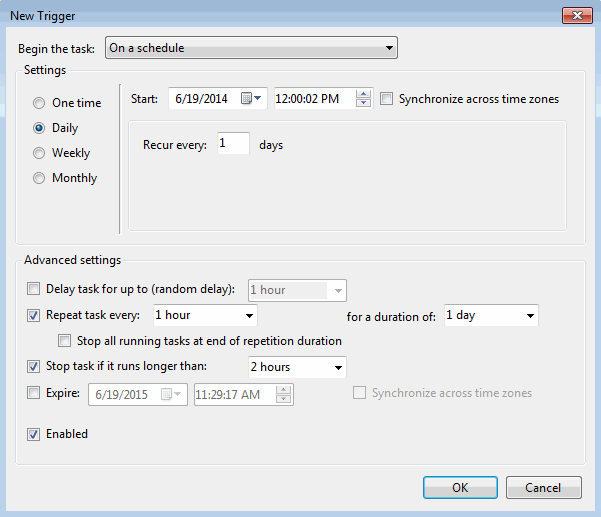
Task: Uncheck the Enabled checkbox
Action: tap(35, 434)
